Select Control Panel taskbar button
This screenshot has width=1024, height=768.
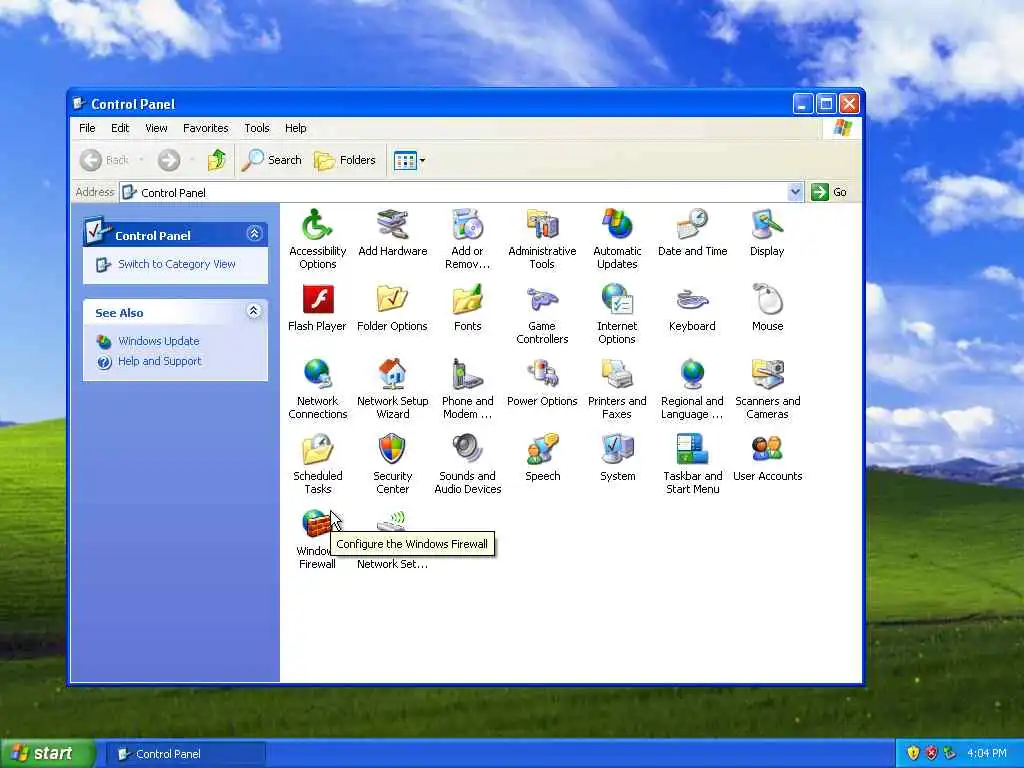coord(185,754)
